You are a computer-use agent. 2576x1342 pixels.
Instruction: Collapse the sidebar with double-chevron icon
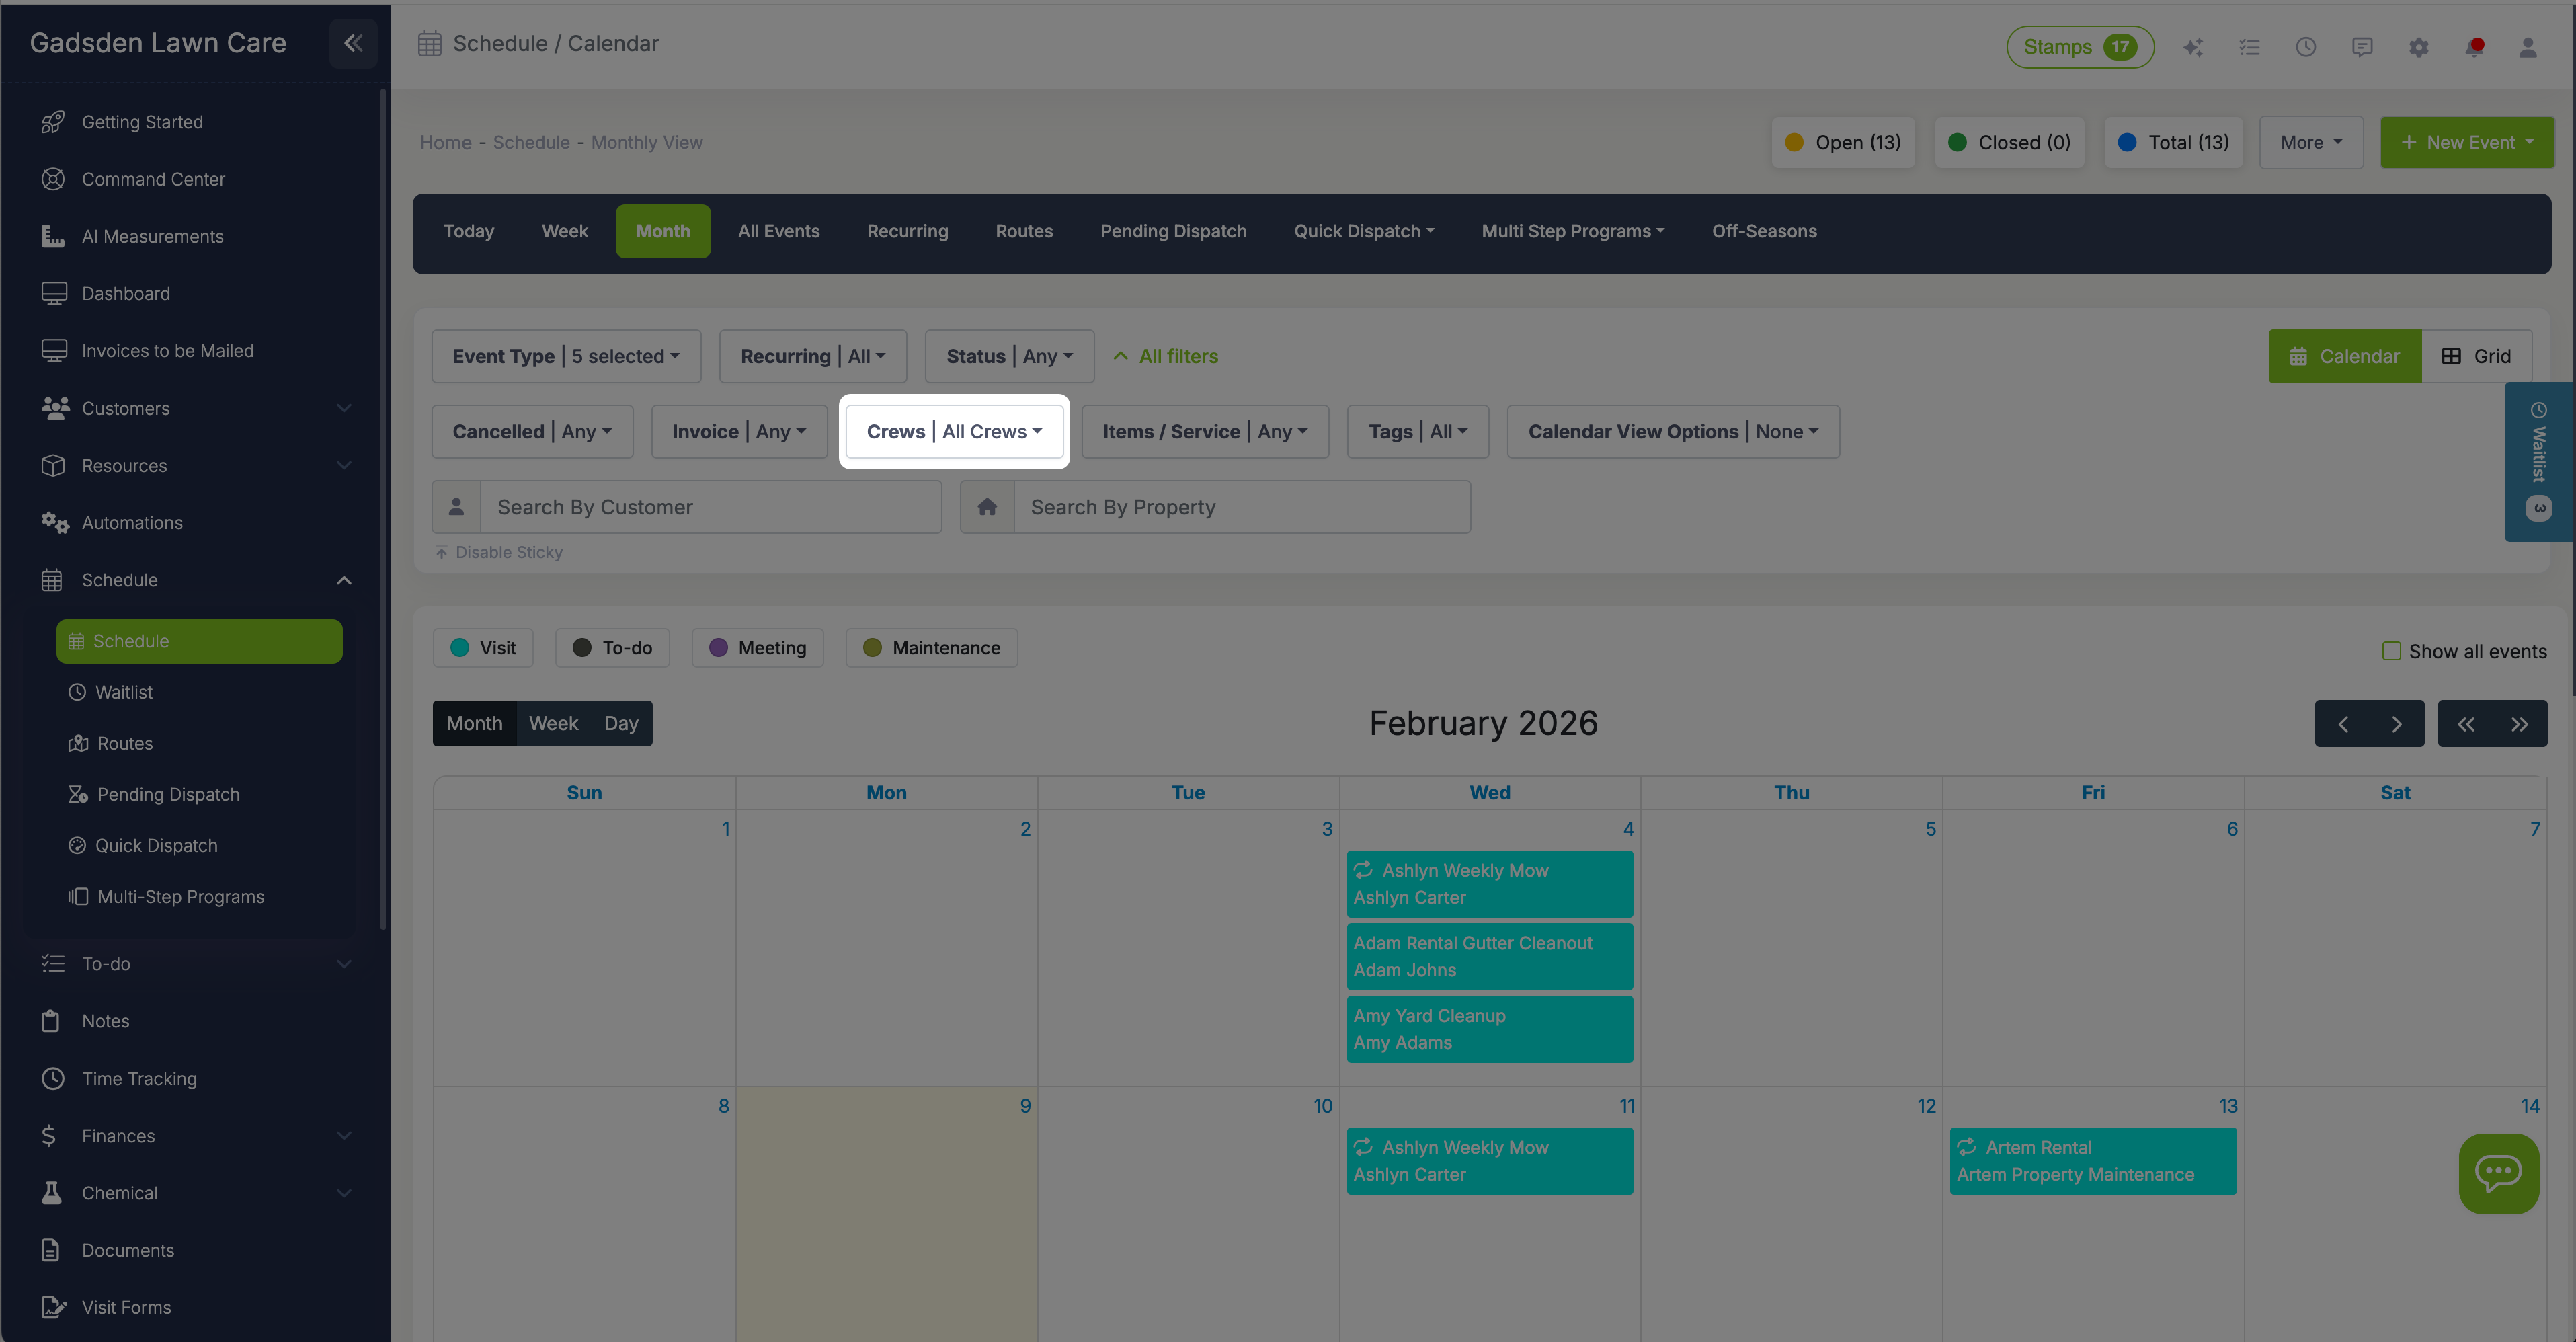pos(352,43)
